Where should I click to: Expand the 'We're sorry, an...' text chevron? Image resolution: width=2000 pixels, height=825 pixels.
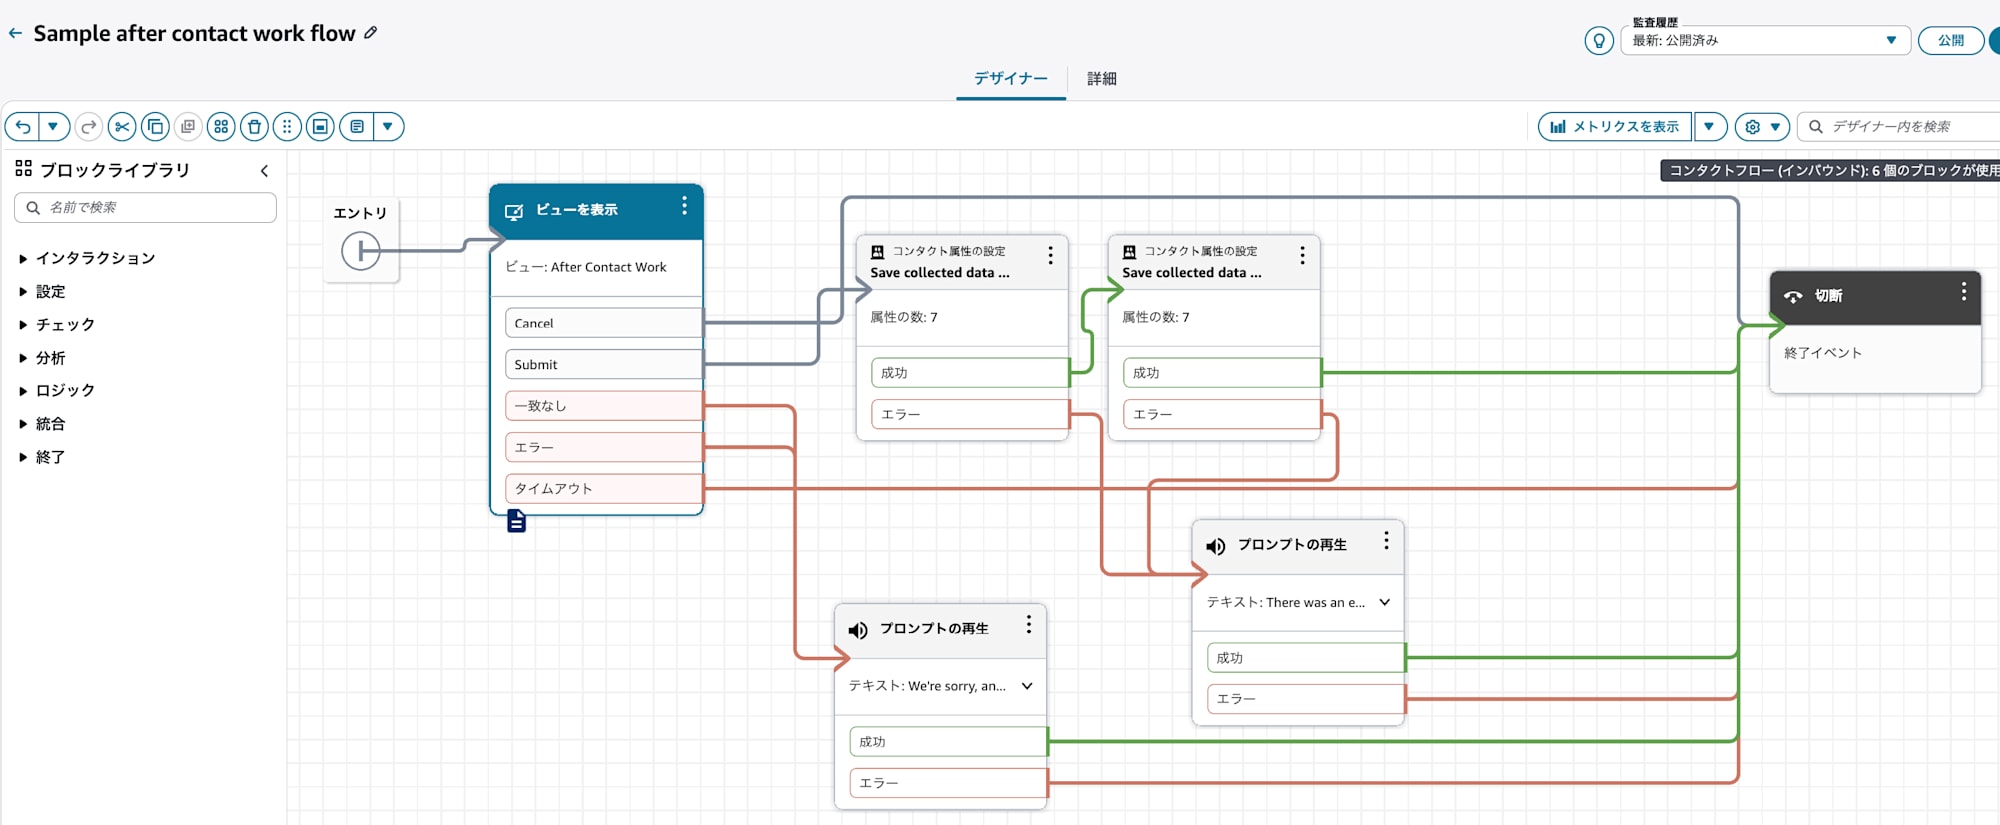[x=1027, y=686]
